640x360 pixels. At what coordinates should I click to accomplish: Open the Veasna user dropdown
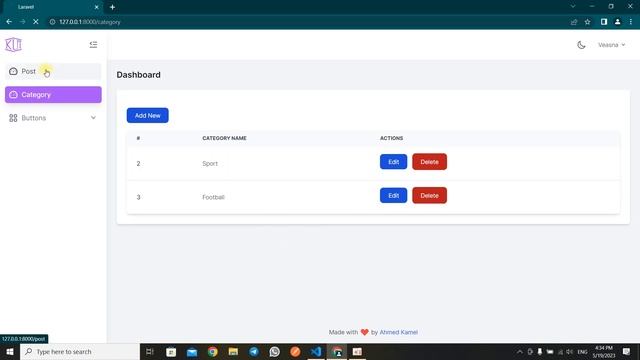click(611, 45)
